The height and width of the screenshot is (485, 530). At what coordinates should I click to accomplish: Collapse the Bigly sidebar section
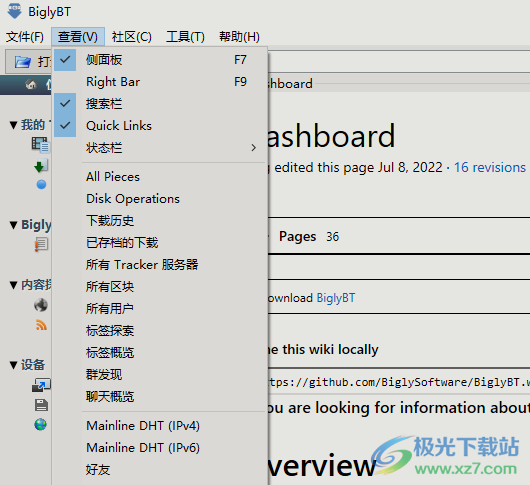click(x=13, y=225)
